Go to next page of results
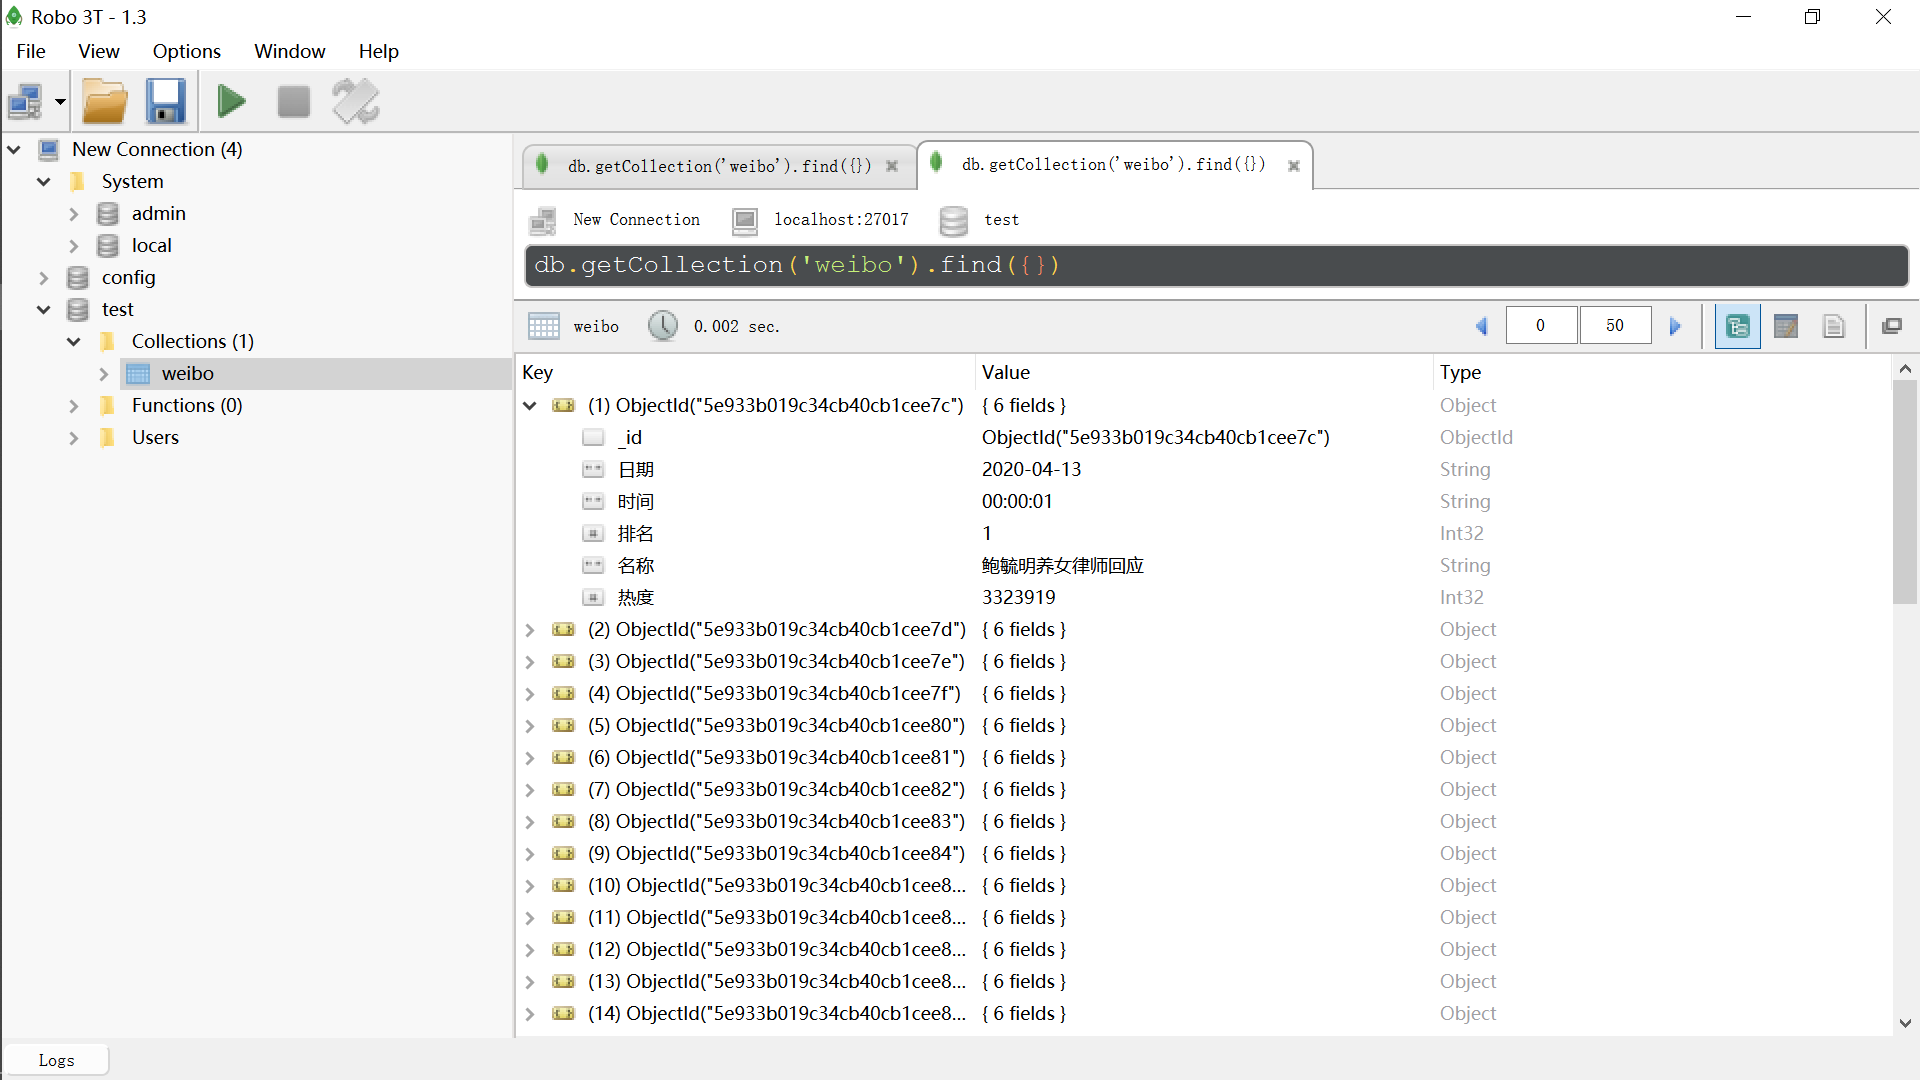The width and height of the screenshot is (1920, 1080). [x=1675, y=326]
